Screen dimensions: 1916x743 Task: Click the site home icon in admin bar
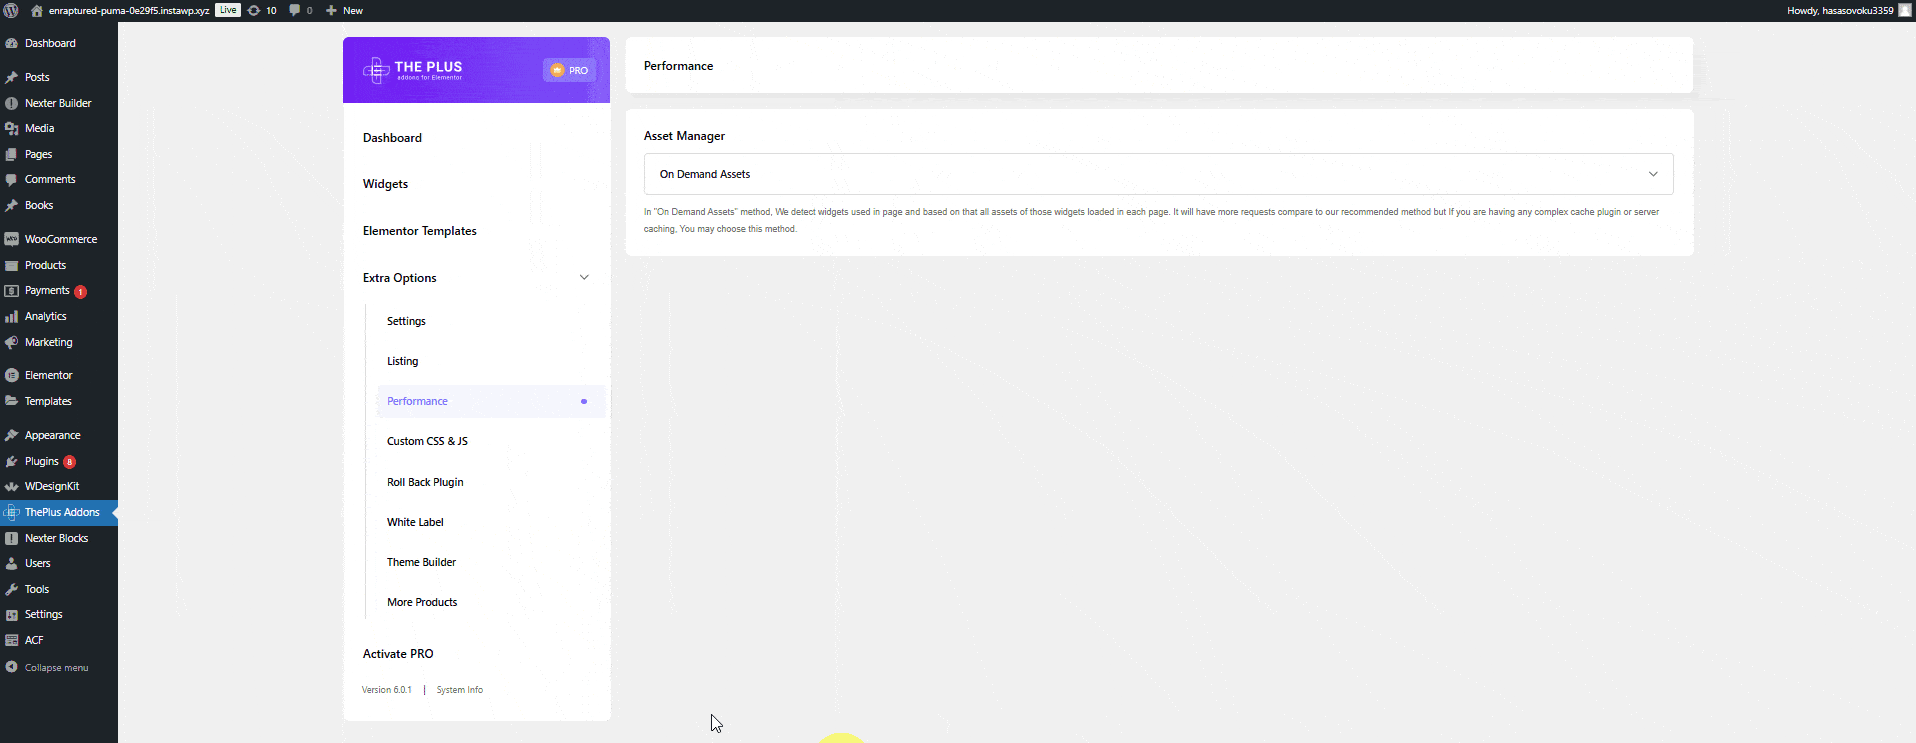(x=37, y=10)
